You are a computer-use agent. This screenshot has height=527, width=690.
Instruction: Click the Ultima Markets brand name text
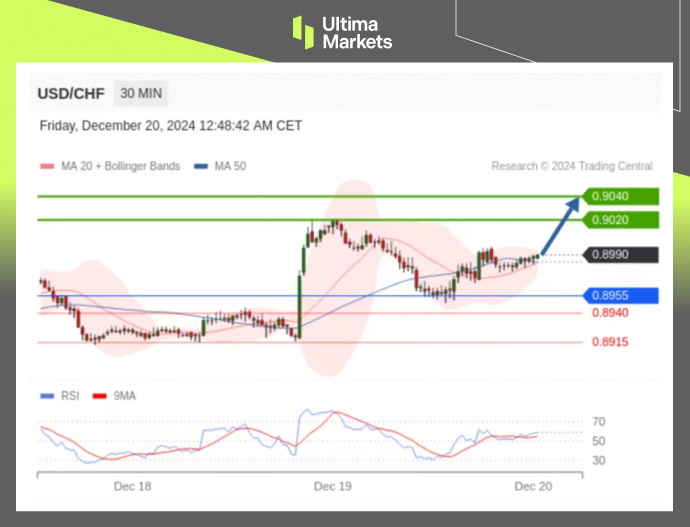pyautogui.click(x=356, y=32)
